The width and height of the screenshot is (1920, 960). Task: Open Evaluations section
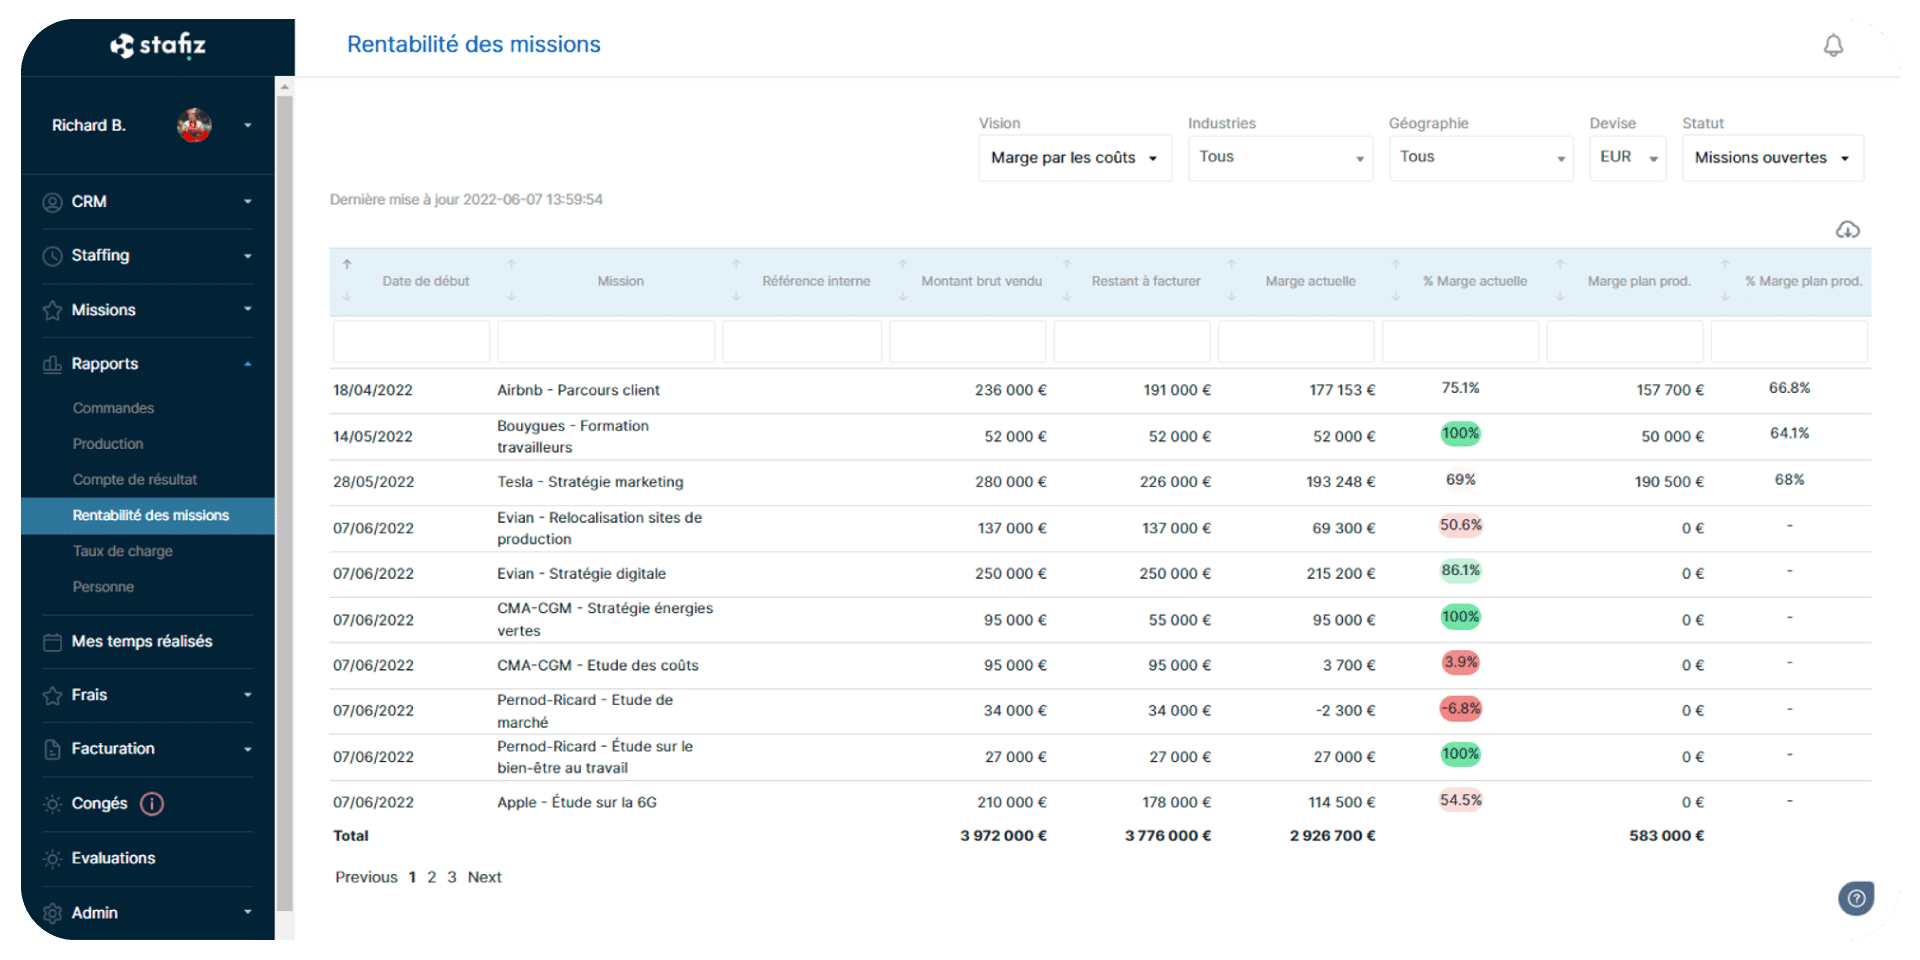tap(113, 859)
